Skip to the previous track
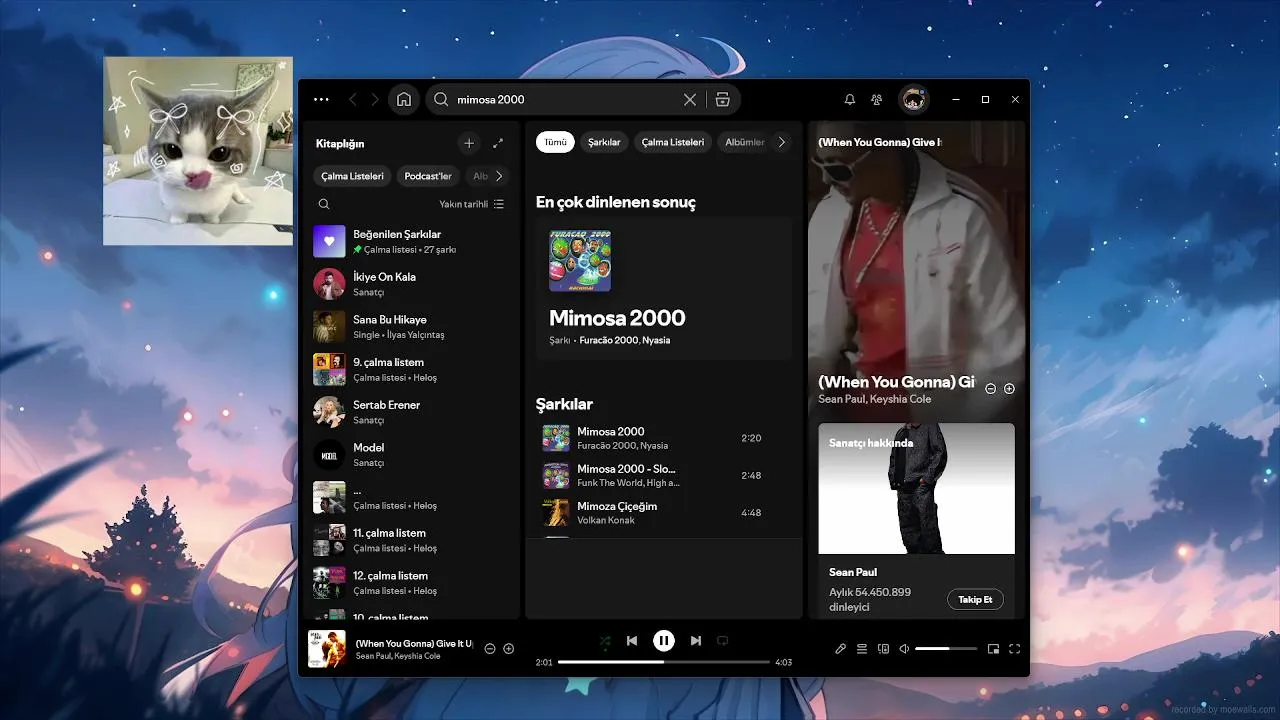Screen dimensions: 1280x720 (632, 641)
